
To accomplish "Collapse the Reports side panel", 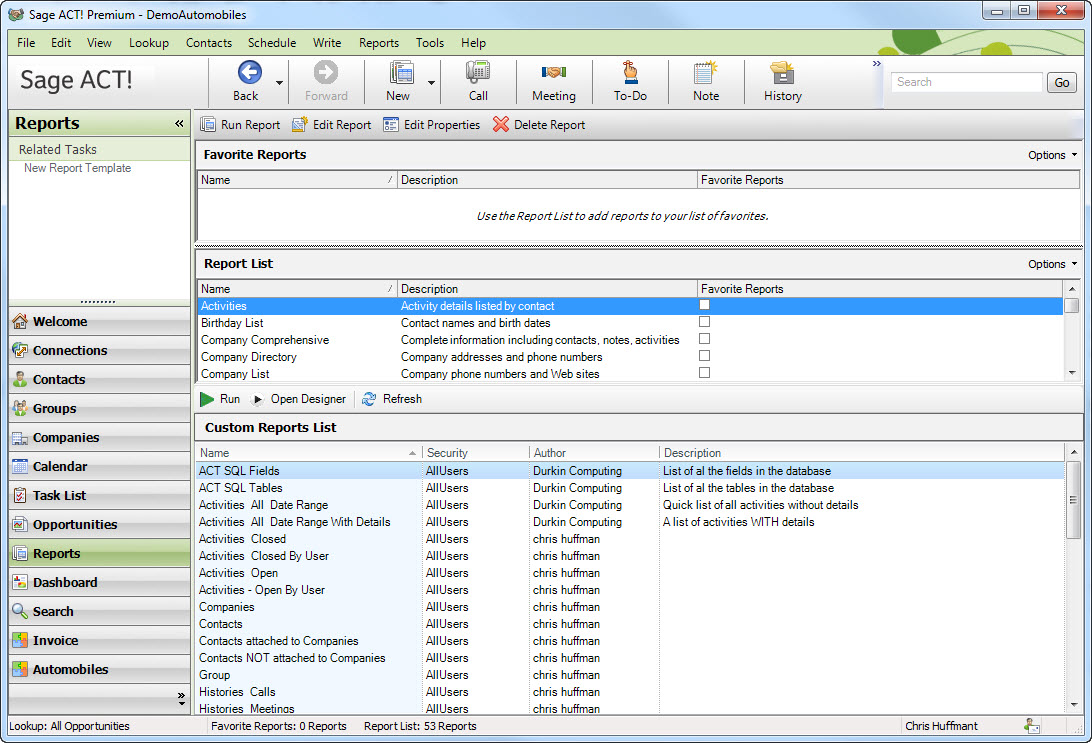I will [x=179, y=123].
